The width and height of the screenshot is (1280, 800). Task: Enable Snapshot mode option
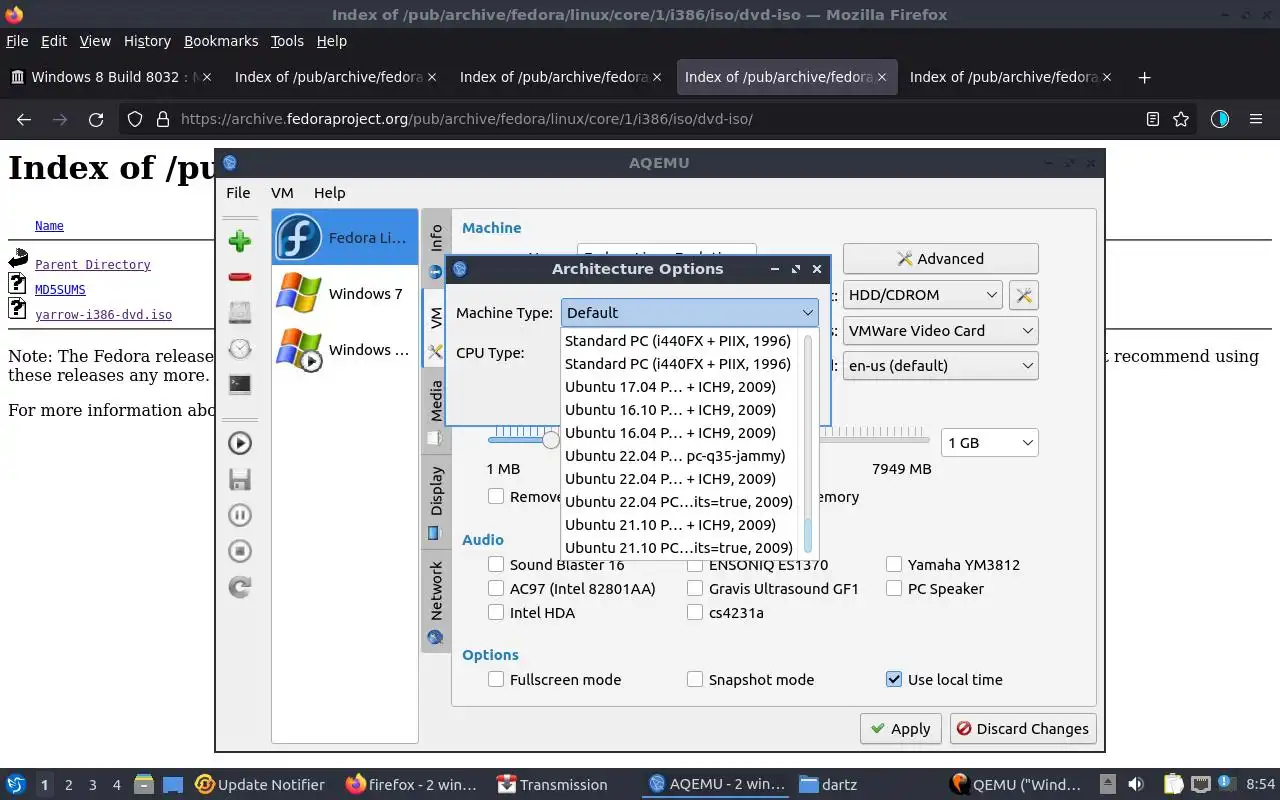pos(695,679)
